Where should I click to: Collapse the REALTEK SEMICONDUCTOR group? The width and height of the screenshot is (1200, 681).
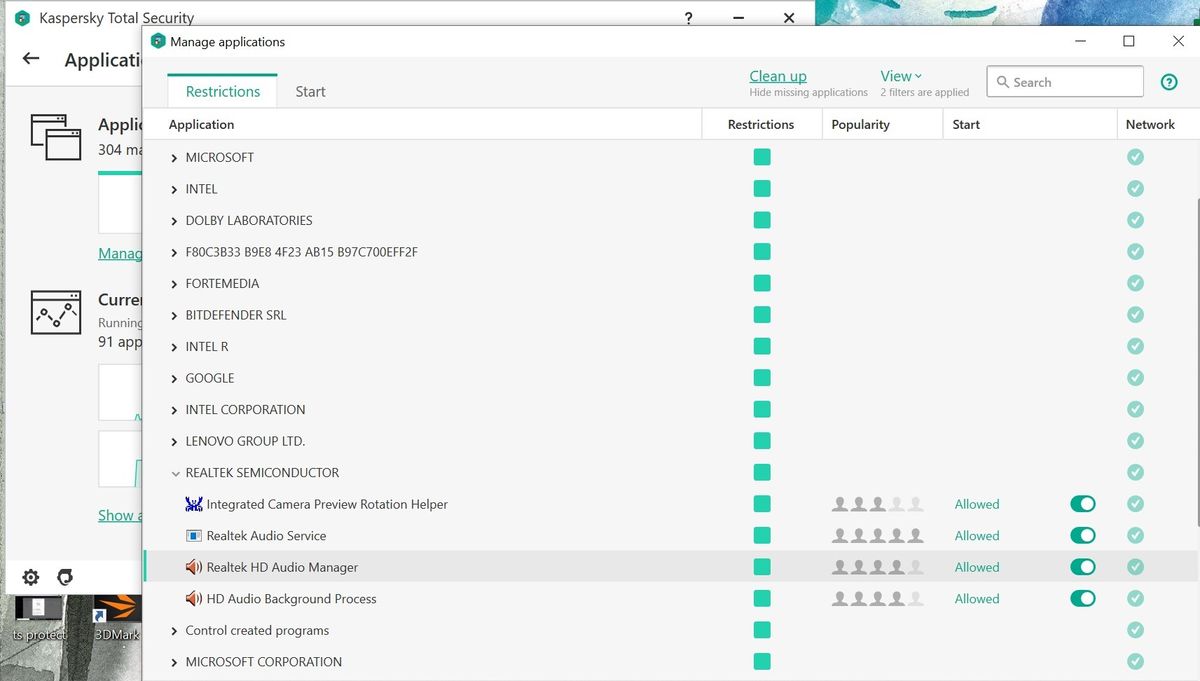176,472
